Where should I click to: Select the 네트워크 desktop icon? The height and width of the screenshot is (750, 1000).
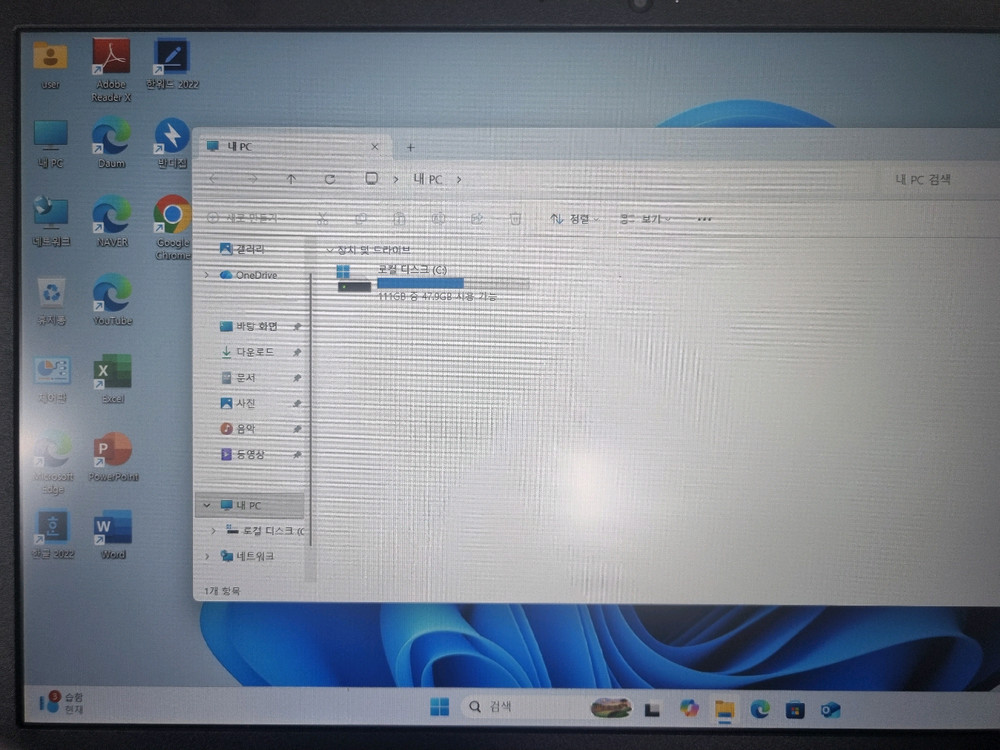[51, 221]
